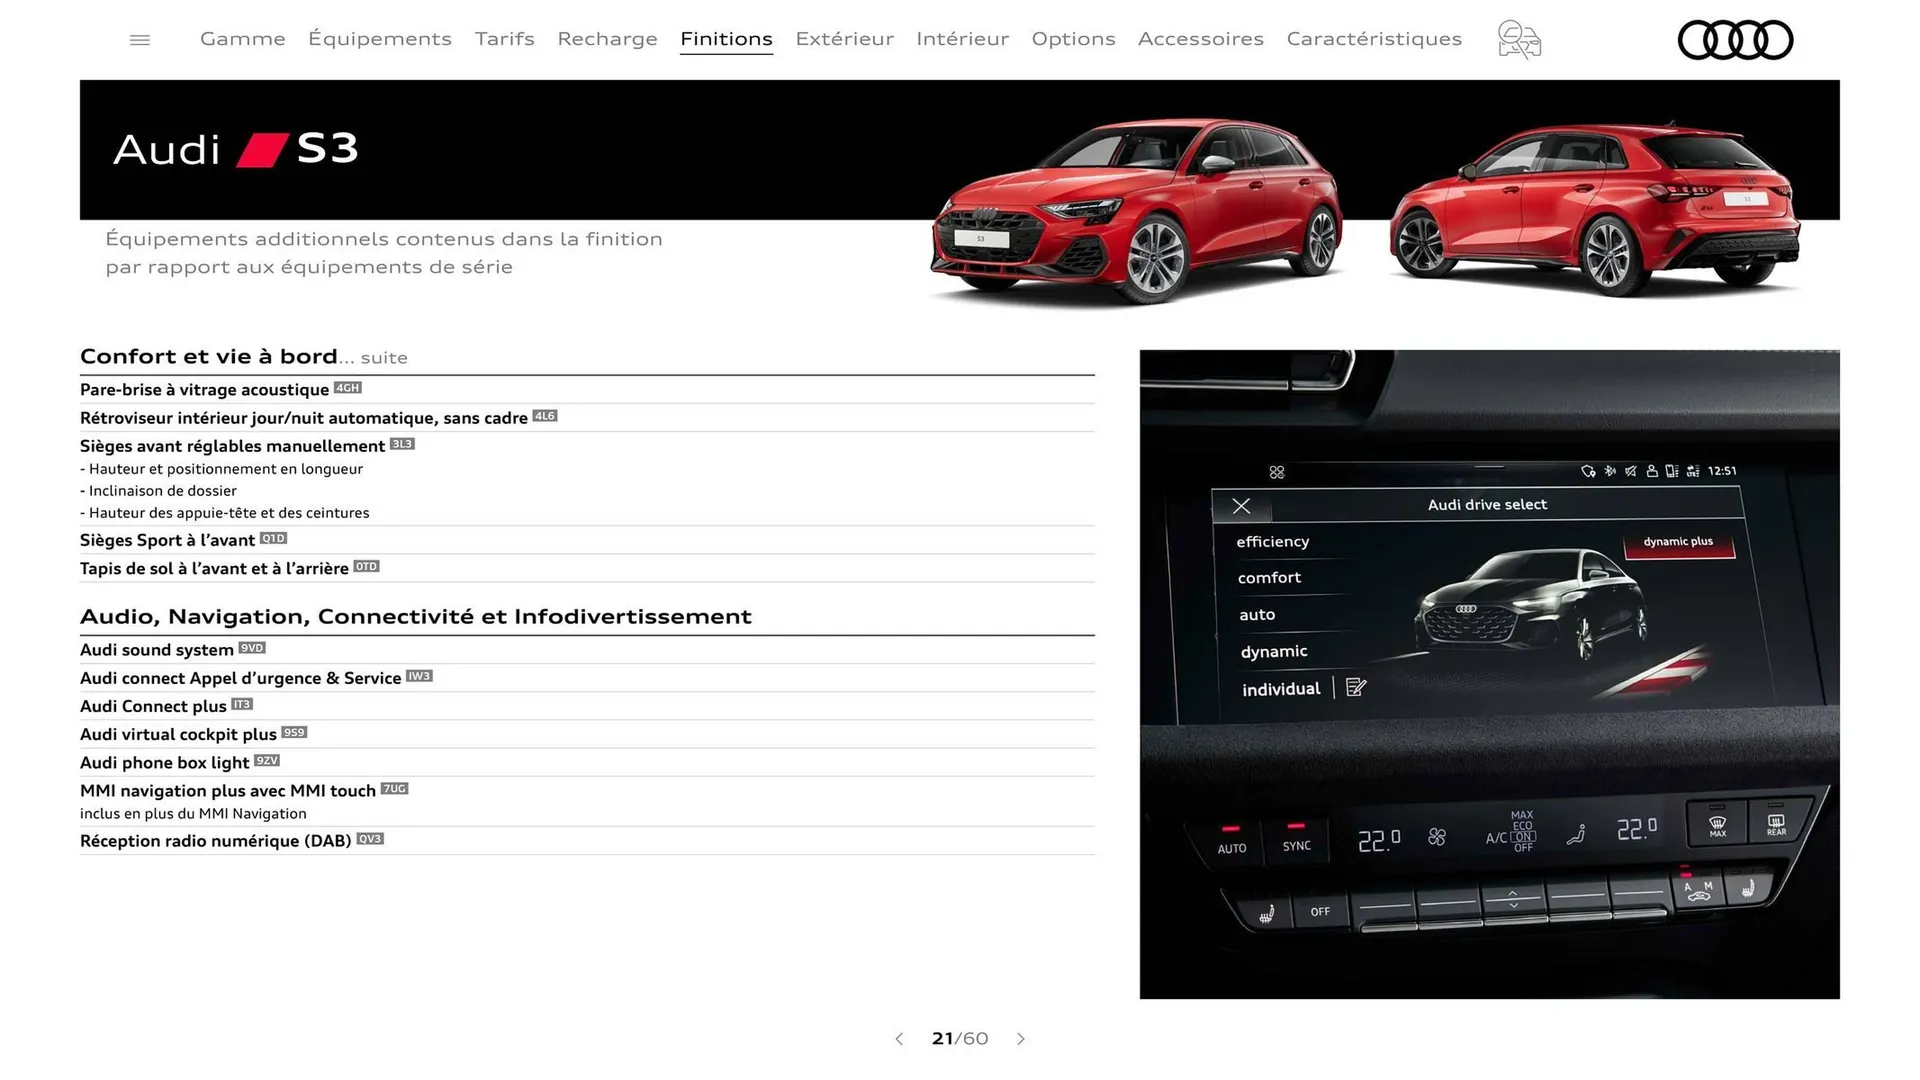Enable SYNC temperature mode

click(1296, 845)
